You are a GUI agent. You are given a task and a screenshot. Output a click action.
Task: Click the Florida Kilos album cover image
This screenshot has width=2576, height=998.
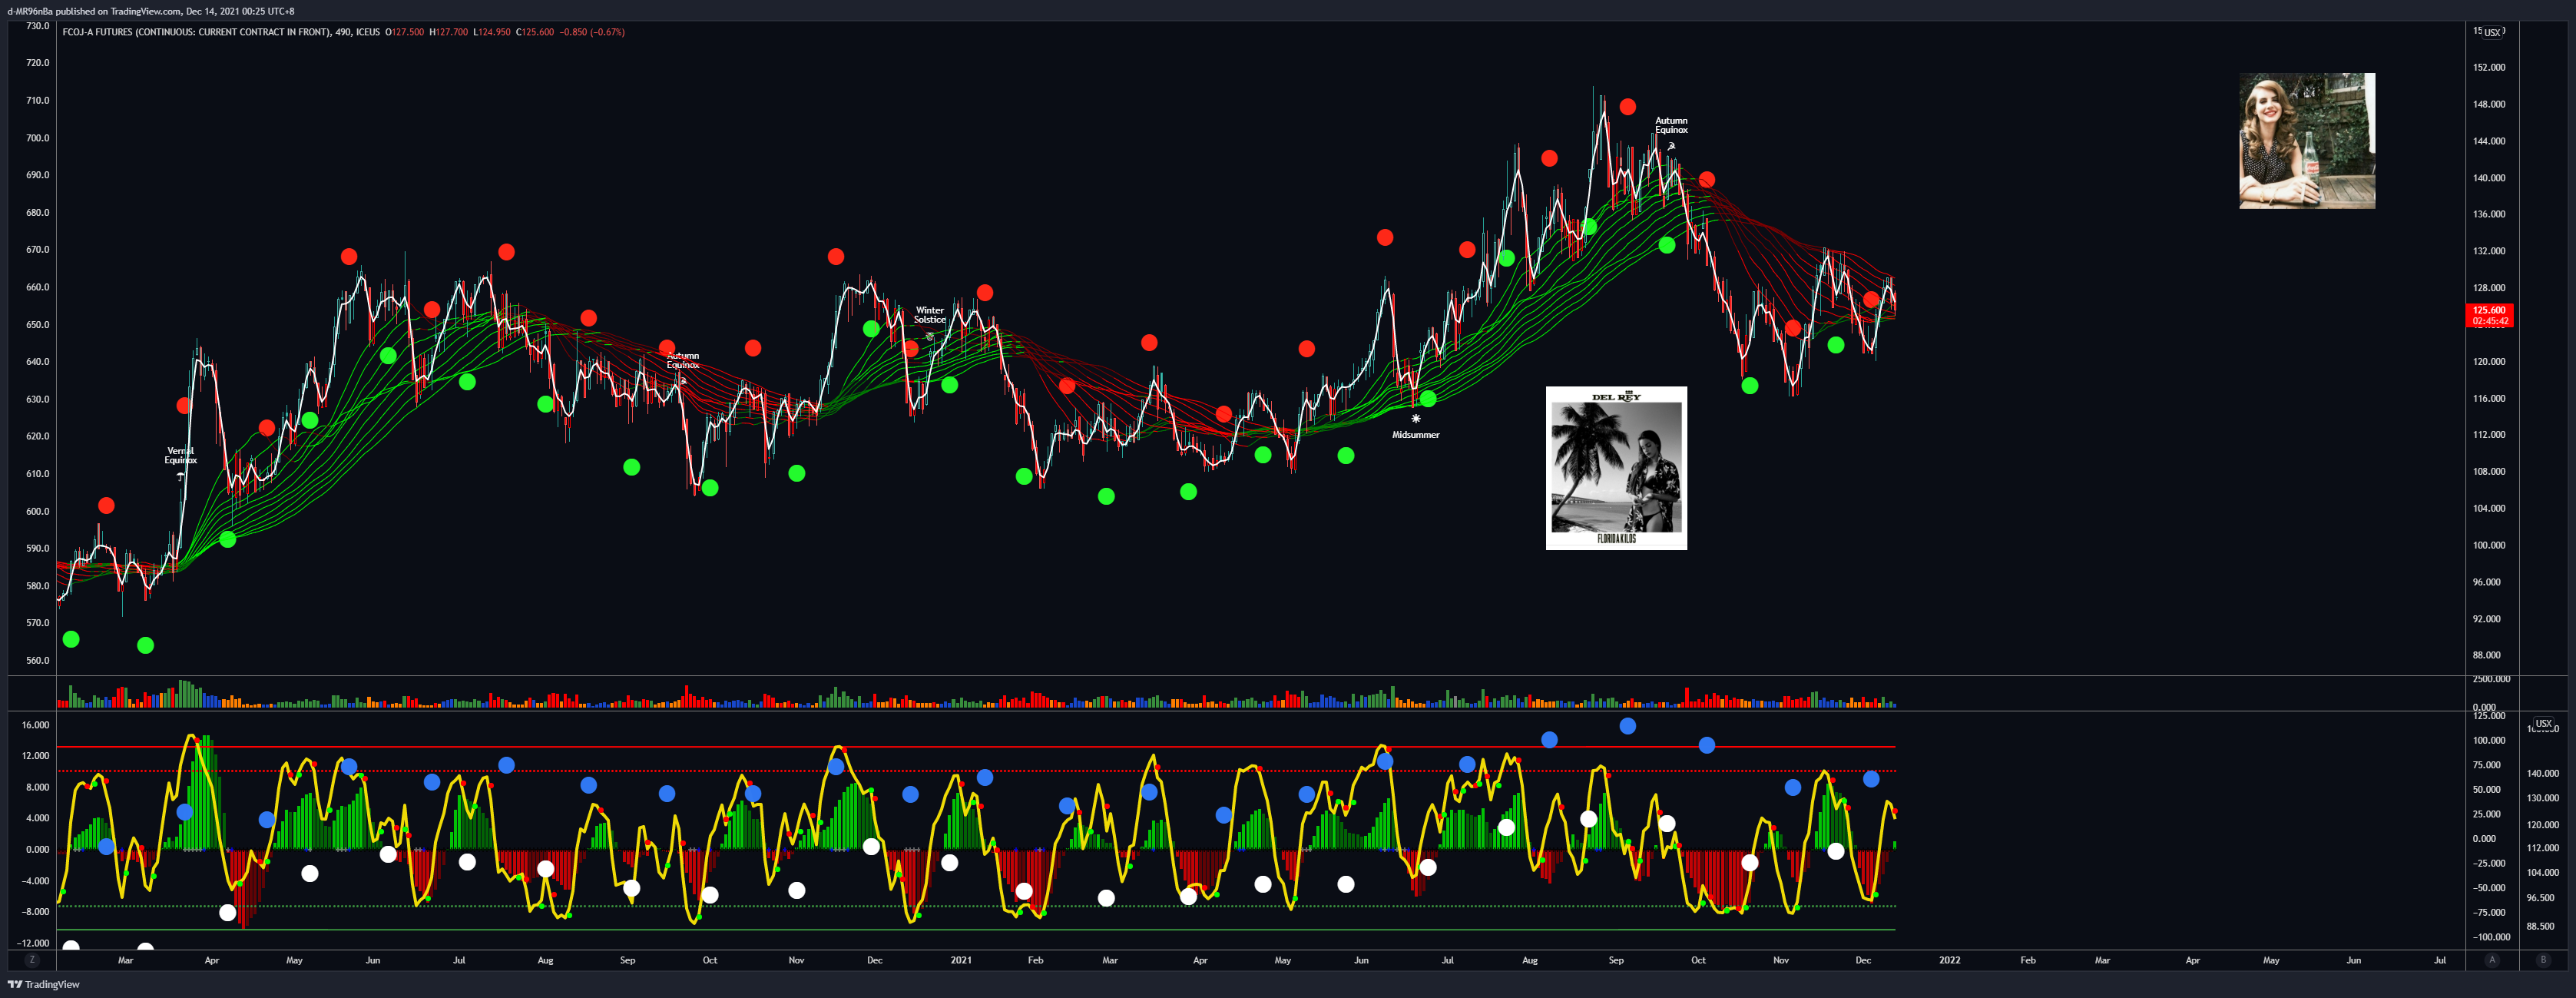pyautogui.click(x=1616, y=468)
